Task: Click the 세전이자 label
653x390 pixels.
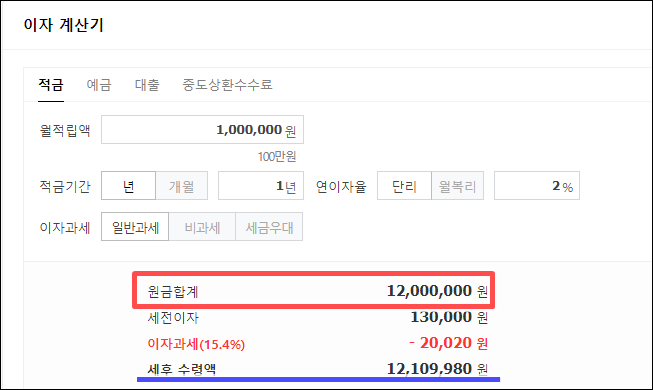Action: pos(173,318)
